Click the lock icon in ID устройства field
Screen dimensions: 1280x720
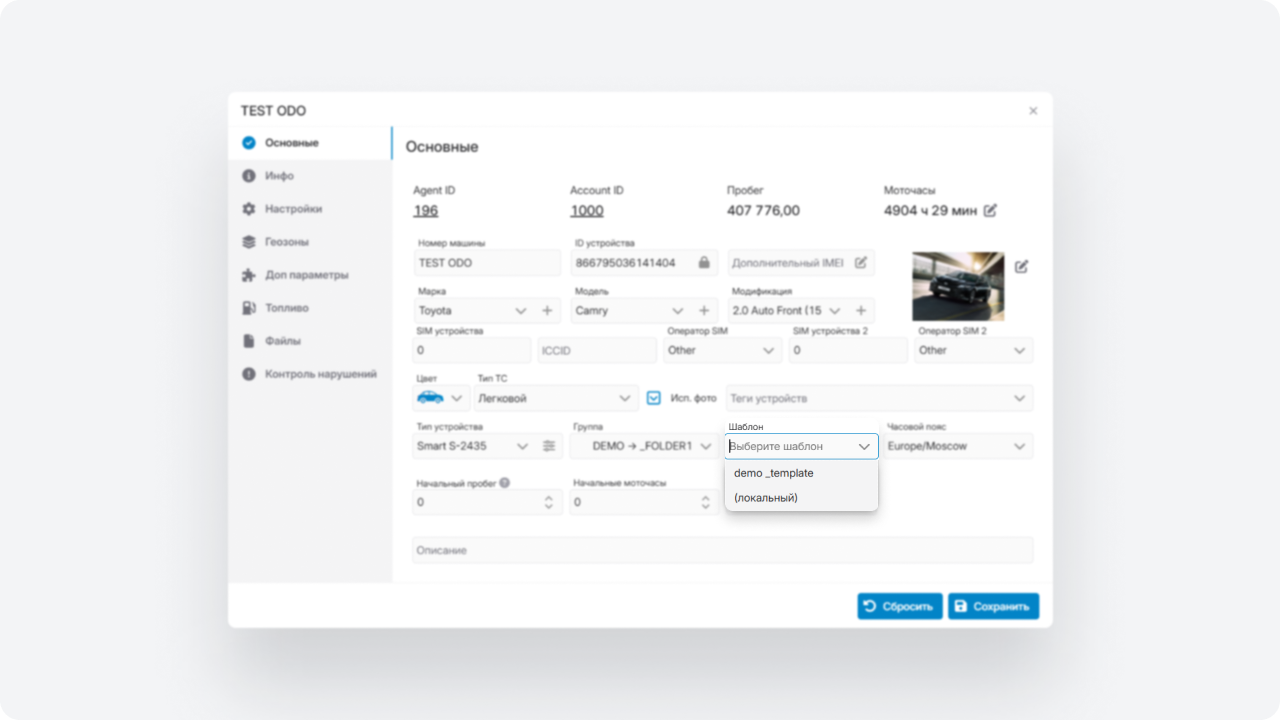click(704, 263)
